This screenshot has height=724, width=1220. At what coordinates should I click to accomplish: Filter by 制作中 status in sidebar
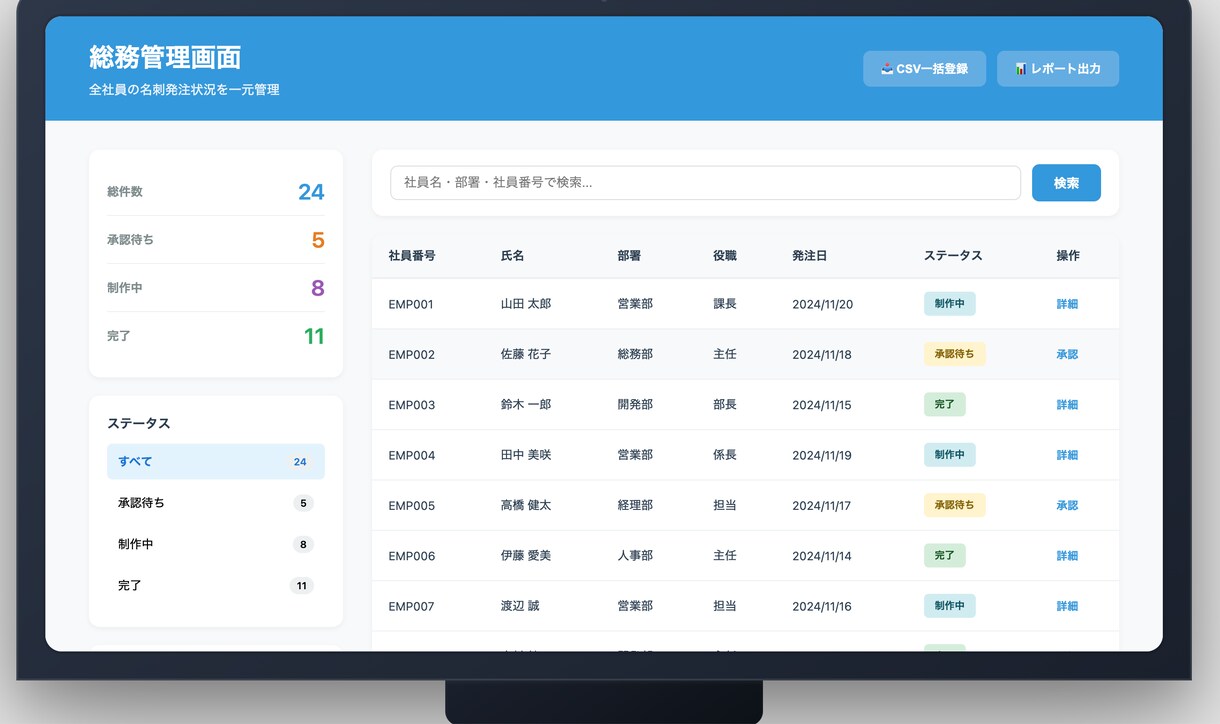click(x=216, y=545)
